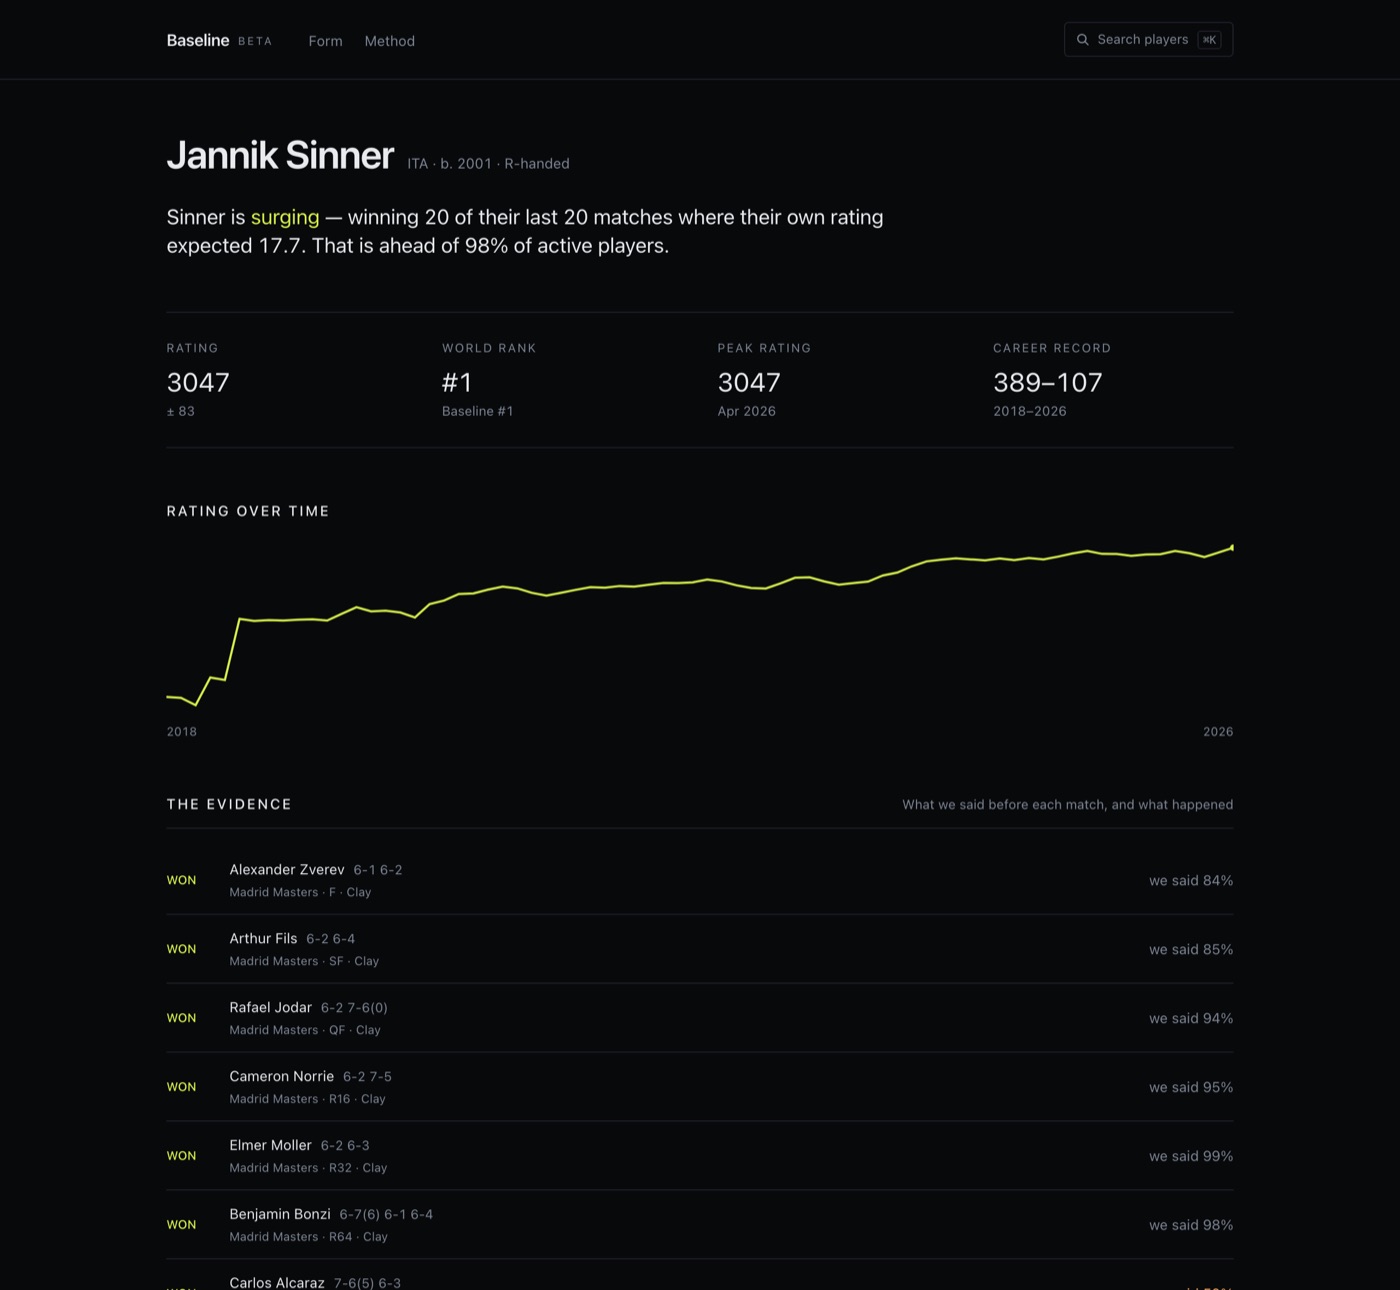Click the rating line chart endpoint marker
The width and height of the screenshot is (1400, 1290).
[x=1232, y=547]
